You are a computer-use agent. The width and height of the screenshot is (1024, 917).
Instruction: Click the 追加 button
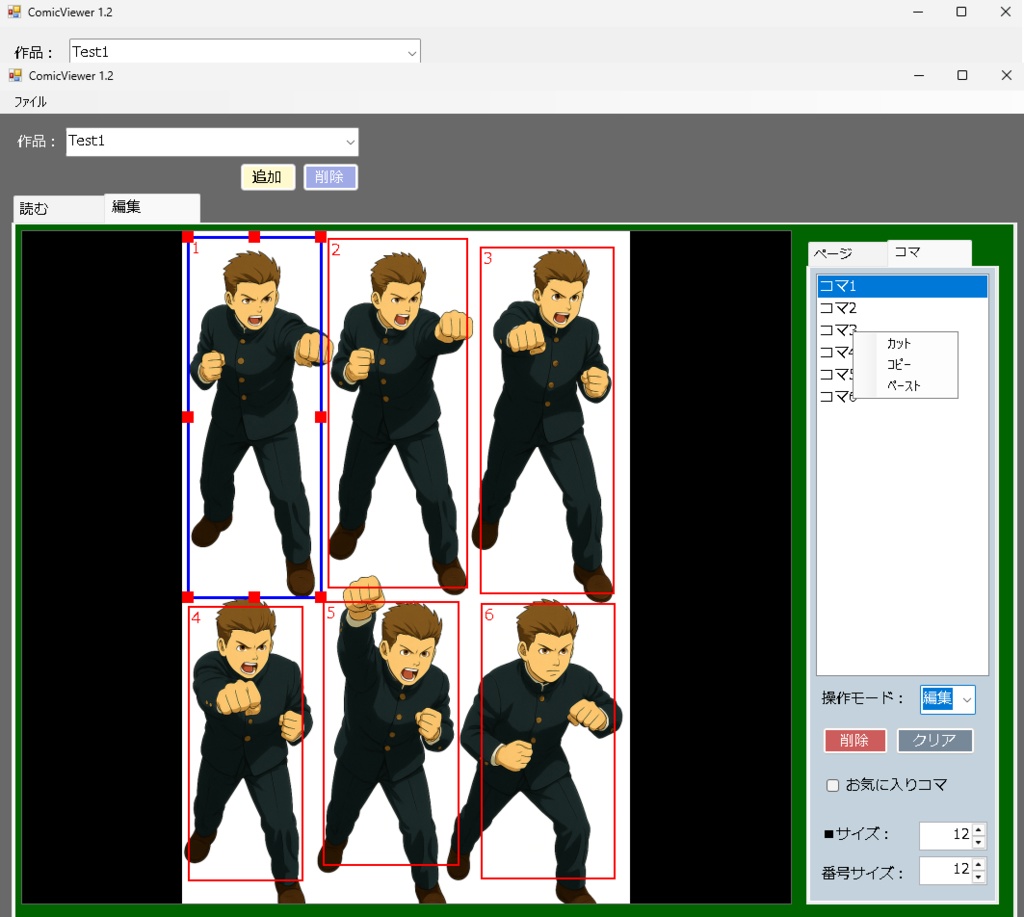pos(267,175)
